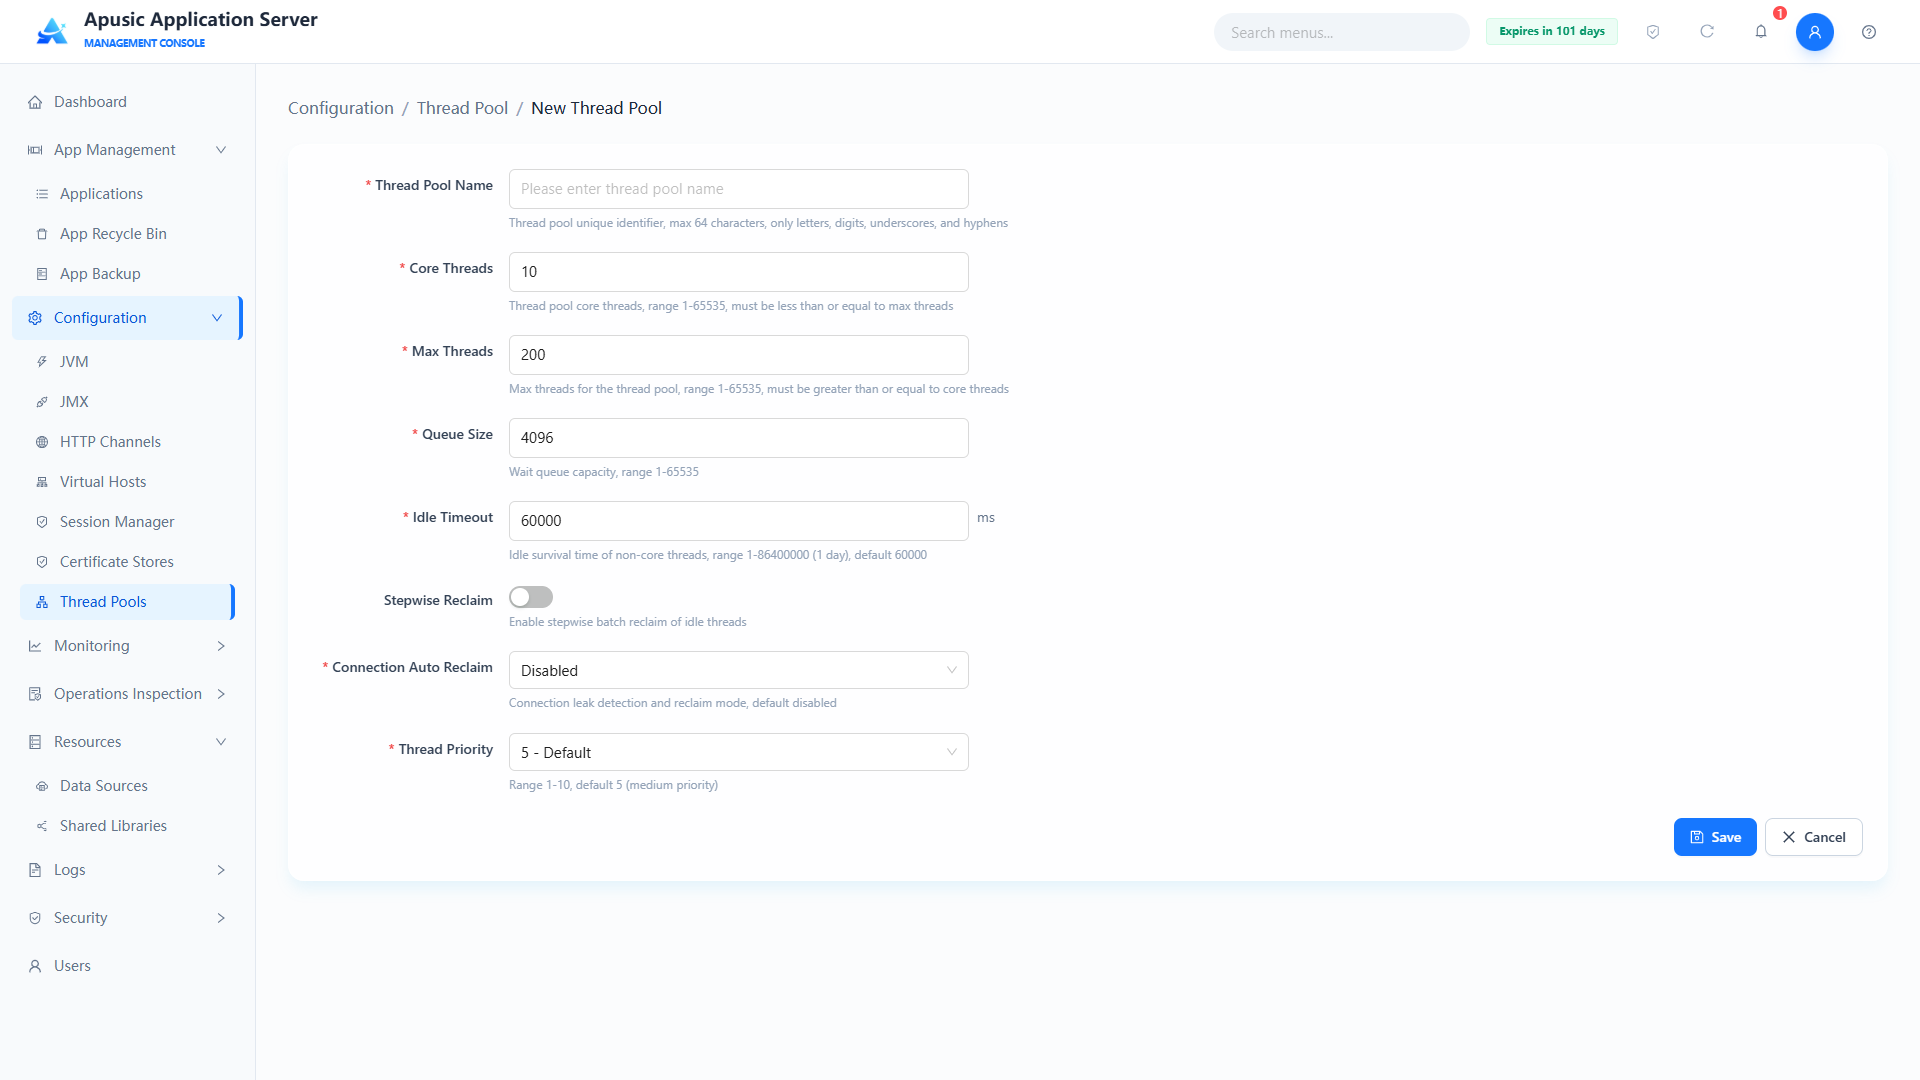1920x1080 pixels.
Task: Click the refresh icon in the header
Action: 1707,32
